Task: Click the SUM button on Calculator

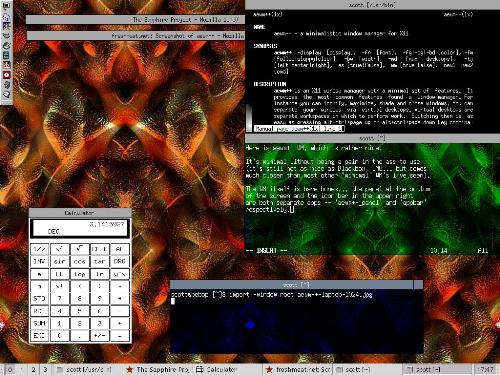Action: click(x=39, y=323)
